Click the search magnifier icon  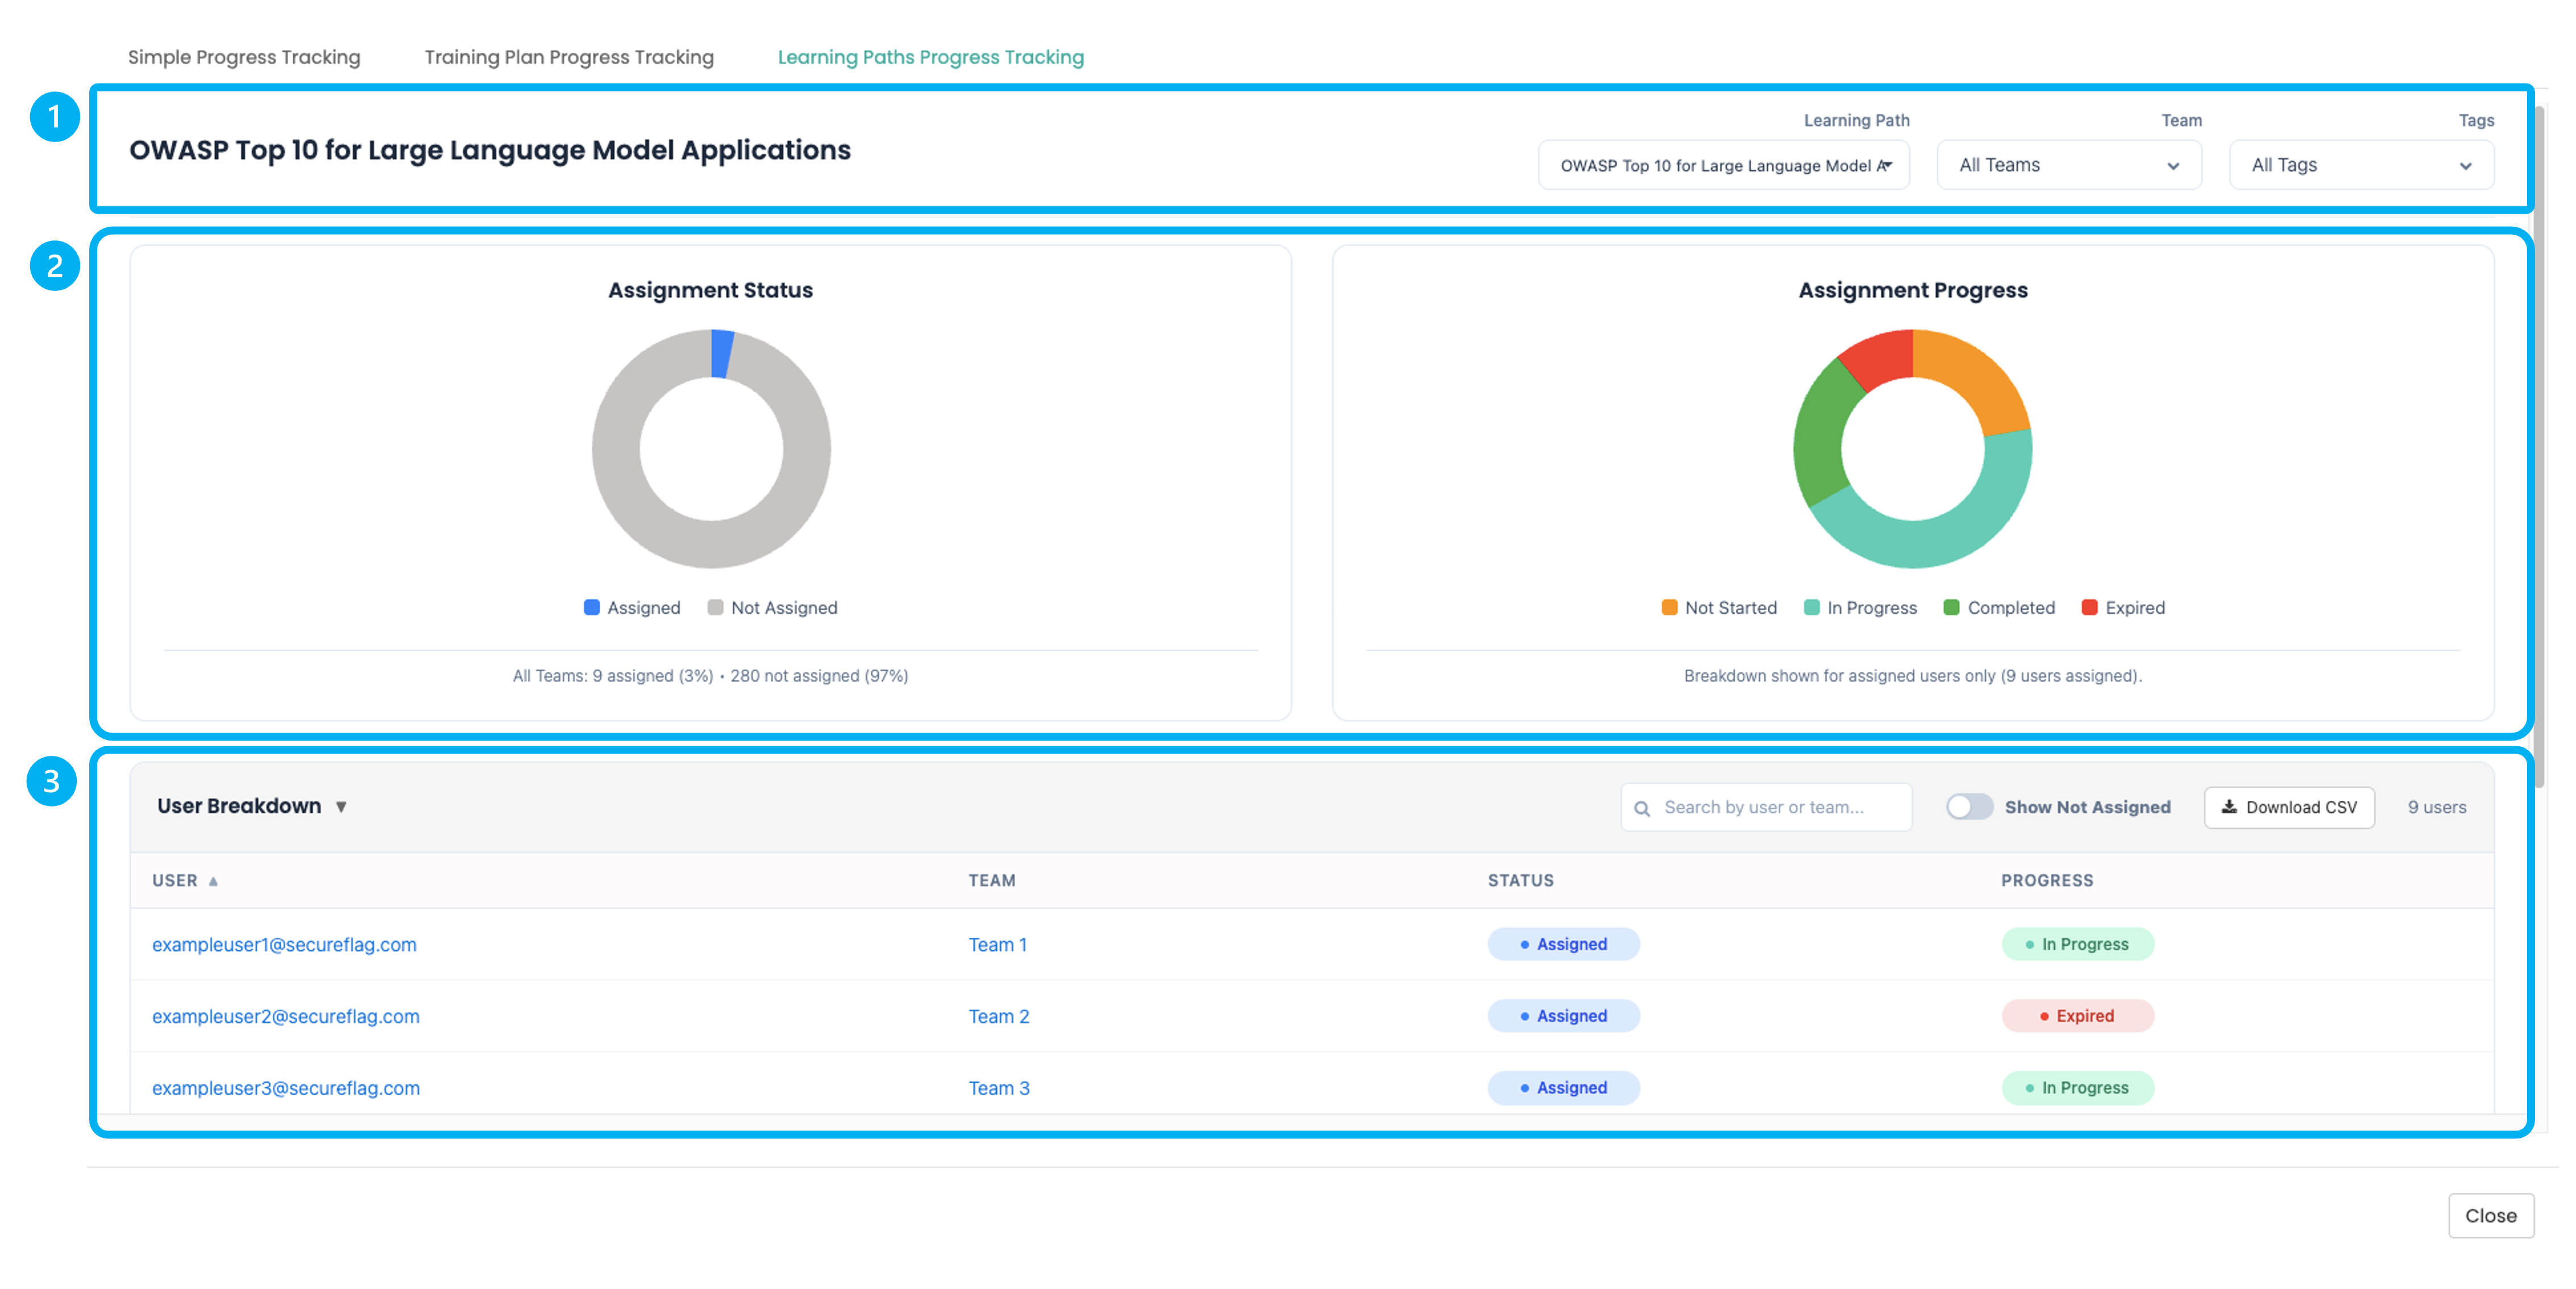coord(1641,808)
